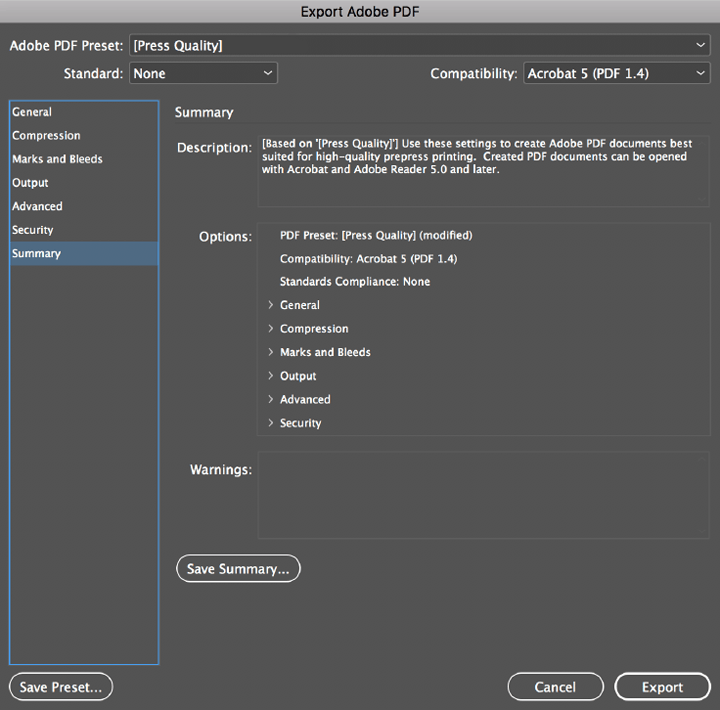Expand the Advanced options summary entry
Viewport: 720px width, 710px height.
coord(271,399)
